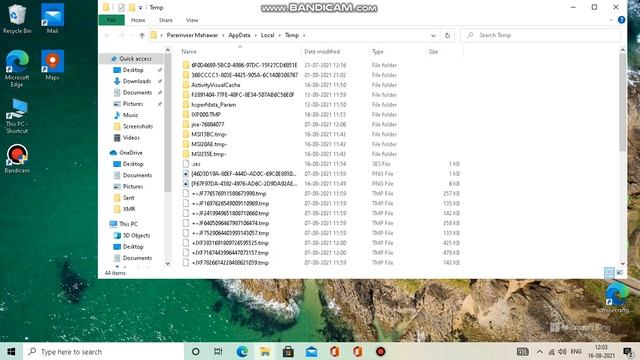
Task: Expand the address bar history dropdown
Action: click(433, 36)
